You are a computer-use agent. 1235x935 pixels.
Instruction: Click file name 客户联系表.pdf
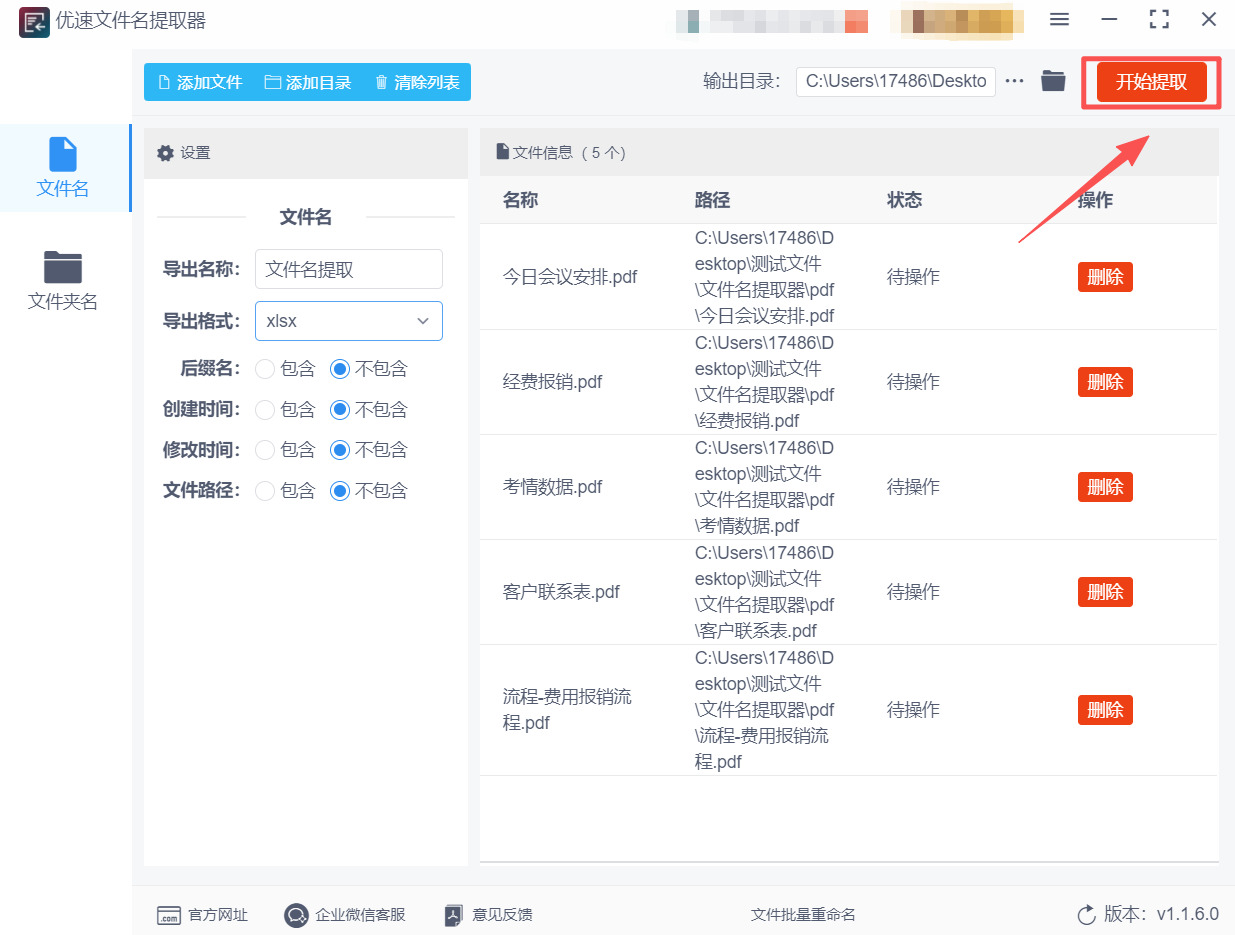point(561,592)
